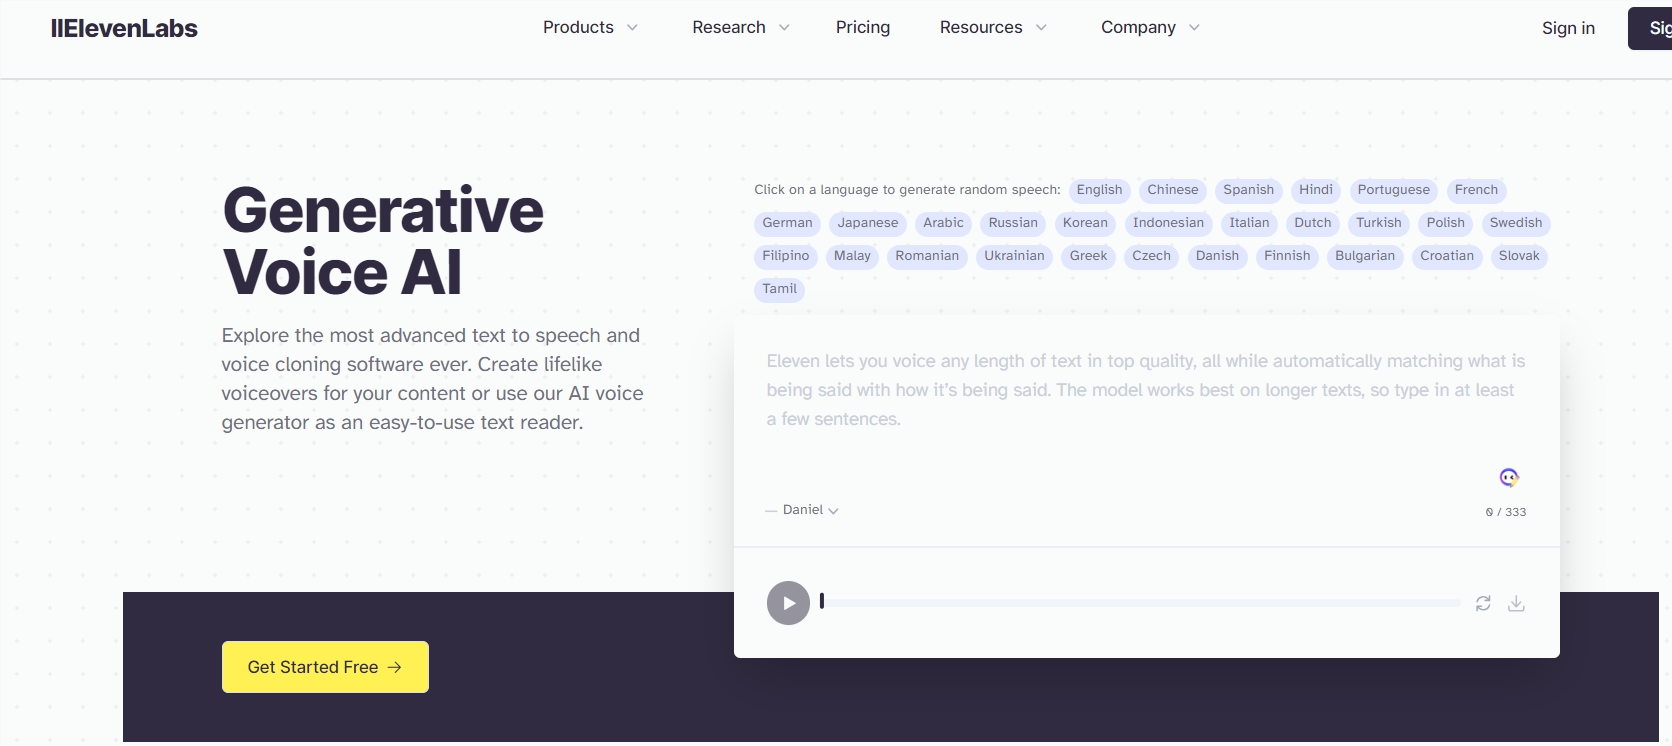The image size is (1672, 746).
Task: Choose the Czech language chip
Action: [x=1151, y=256]
